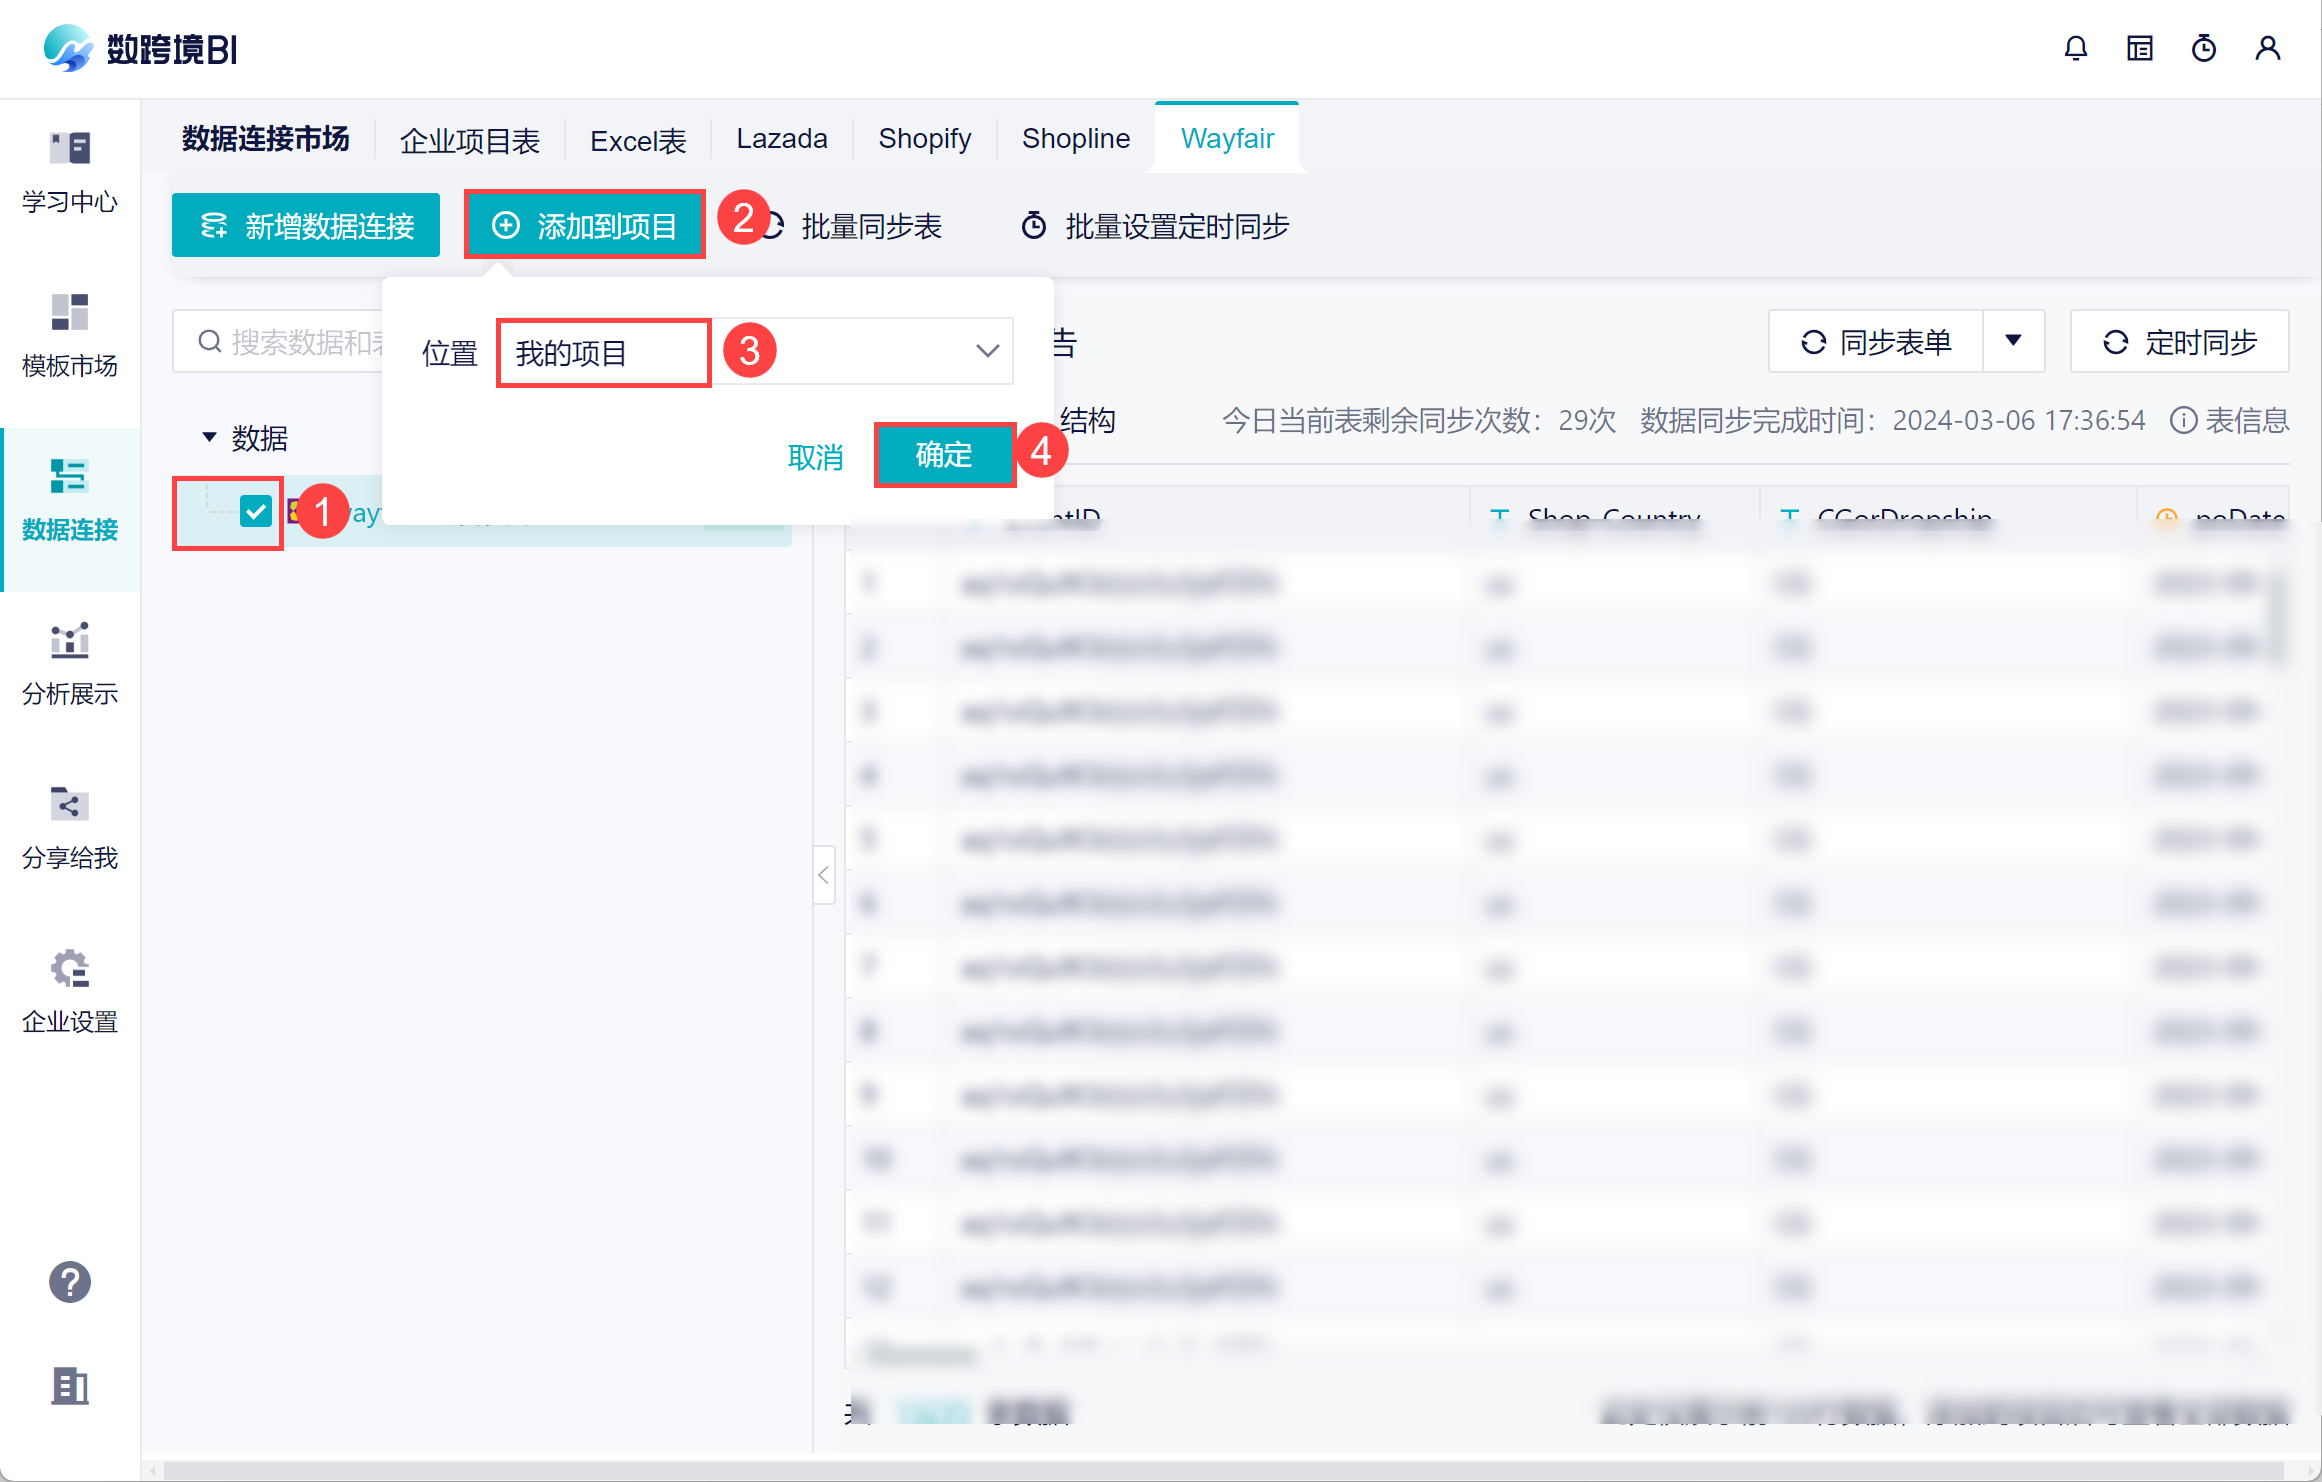Switch to the Lazada tab

[781, 138]
